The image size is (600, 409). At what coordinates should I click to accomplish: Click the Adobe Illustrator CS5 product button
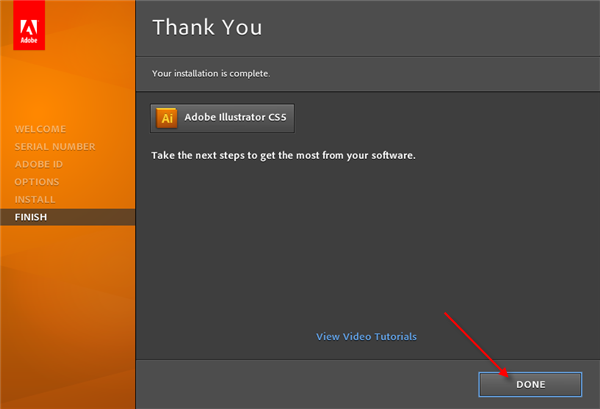click(x=222, y=118)
